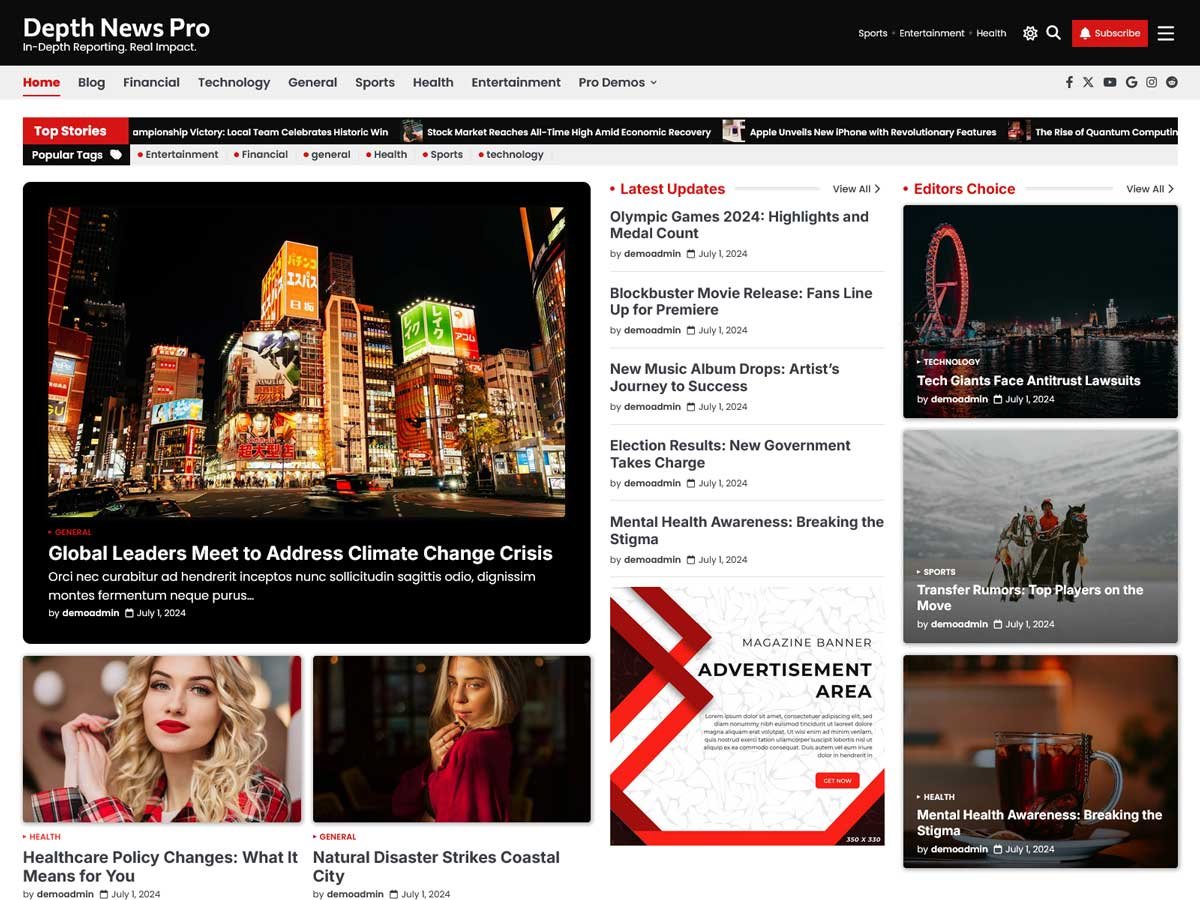Open the Google social icon
This screenshot has width=1200, height=900.
click(1131, 82)
